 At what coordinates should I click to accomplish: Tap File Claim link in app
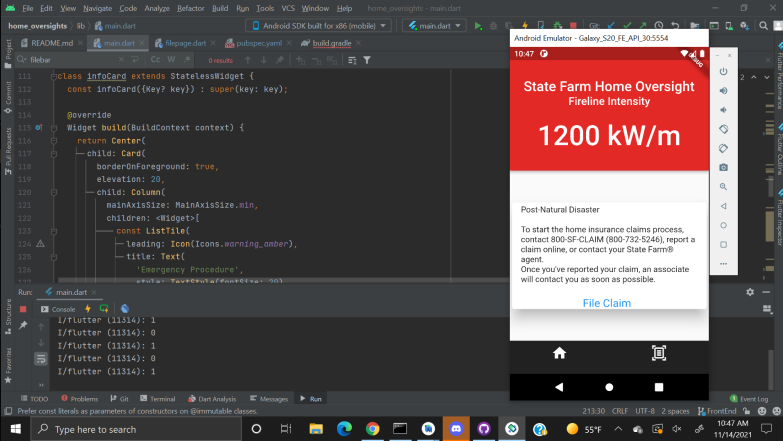[606, 303]
